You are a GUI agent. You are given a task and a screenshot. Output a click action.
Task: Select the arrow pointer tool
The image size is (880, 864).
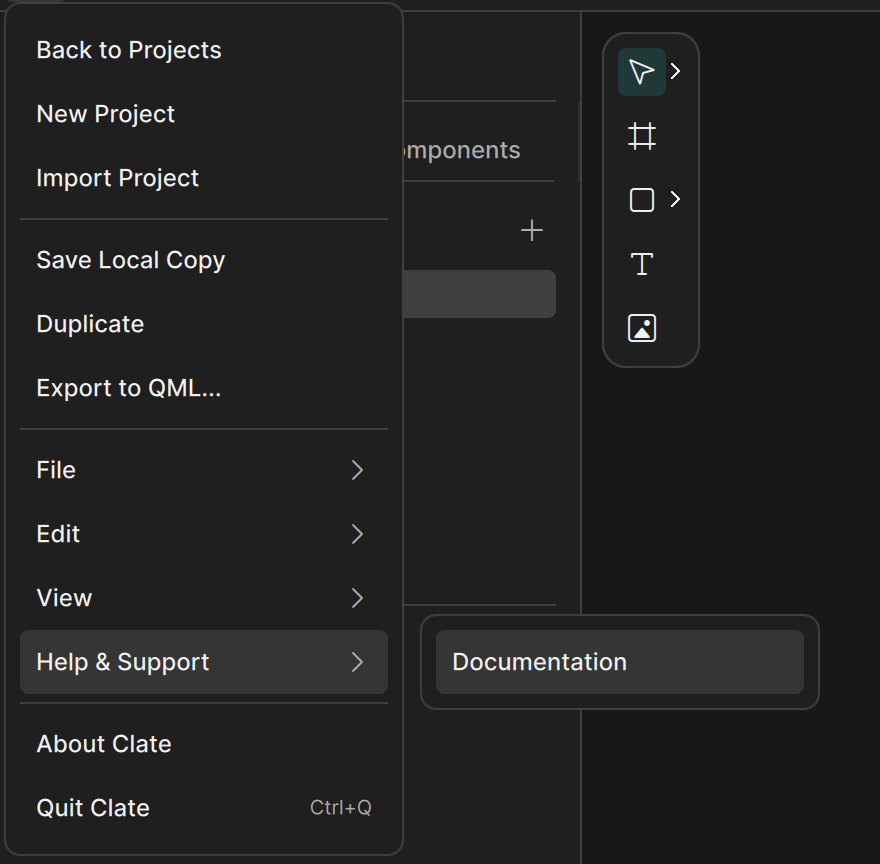point(641,72)
